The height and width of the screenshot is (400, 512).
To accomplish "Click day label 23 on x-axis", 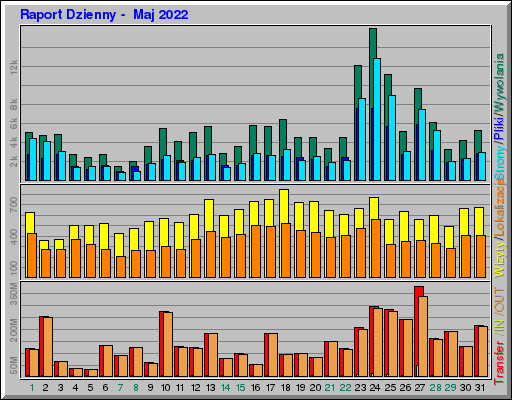I will click(360, 388).
